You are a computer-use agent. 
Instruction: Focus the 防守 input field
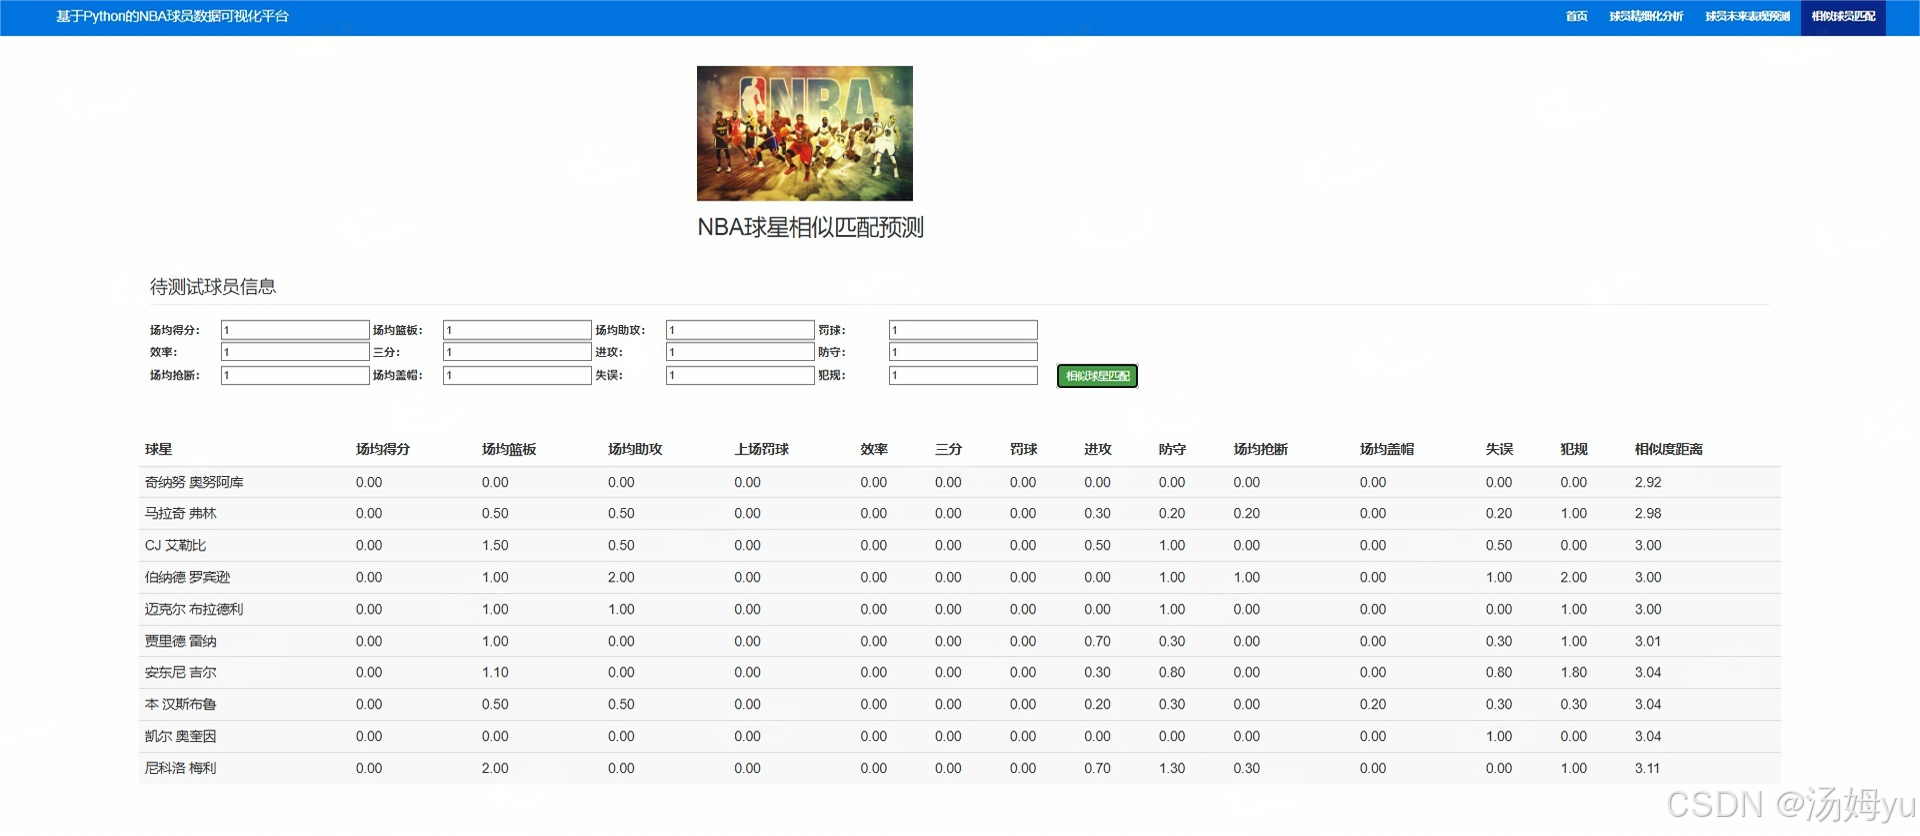[963, 352]
